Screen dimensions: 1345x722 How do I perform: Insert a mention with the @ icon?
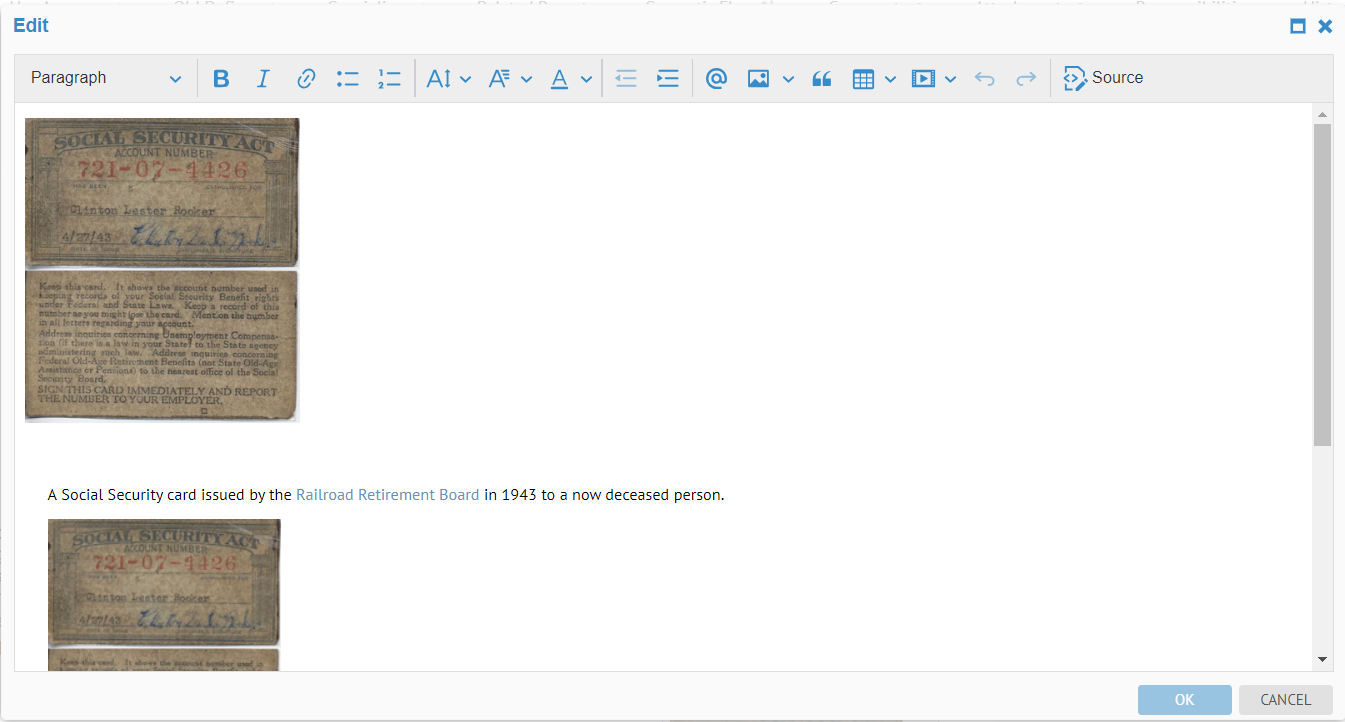[716, 79]
